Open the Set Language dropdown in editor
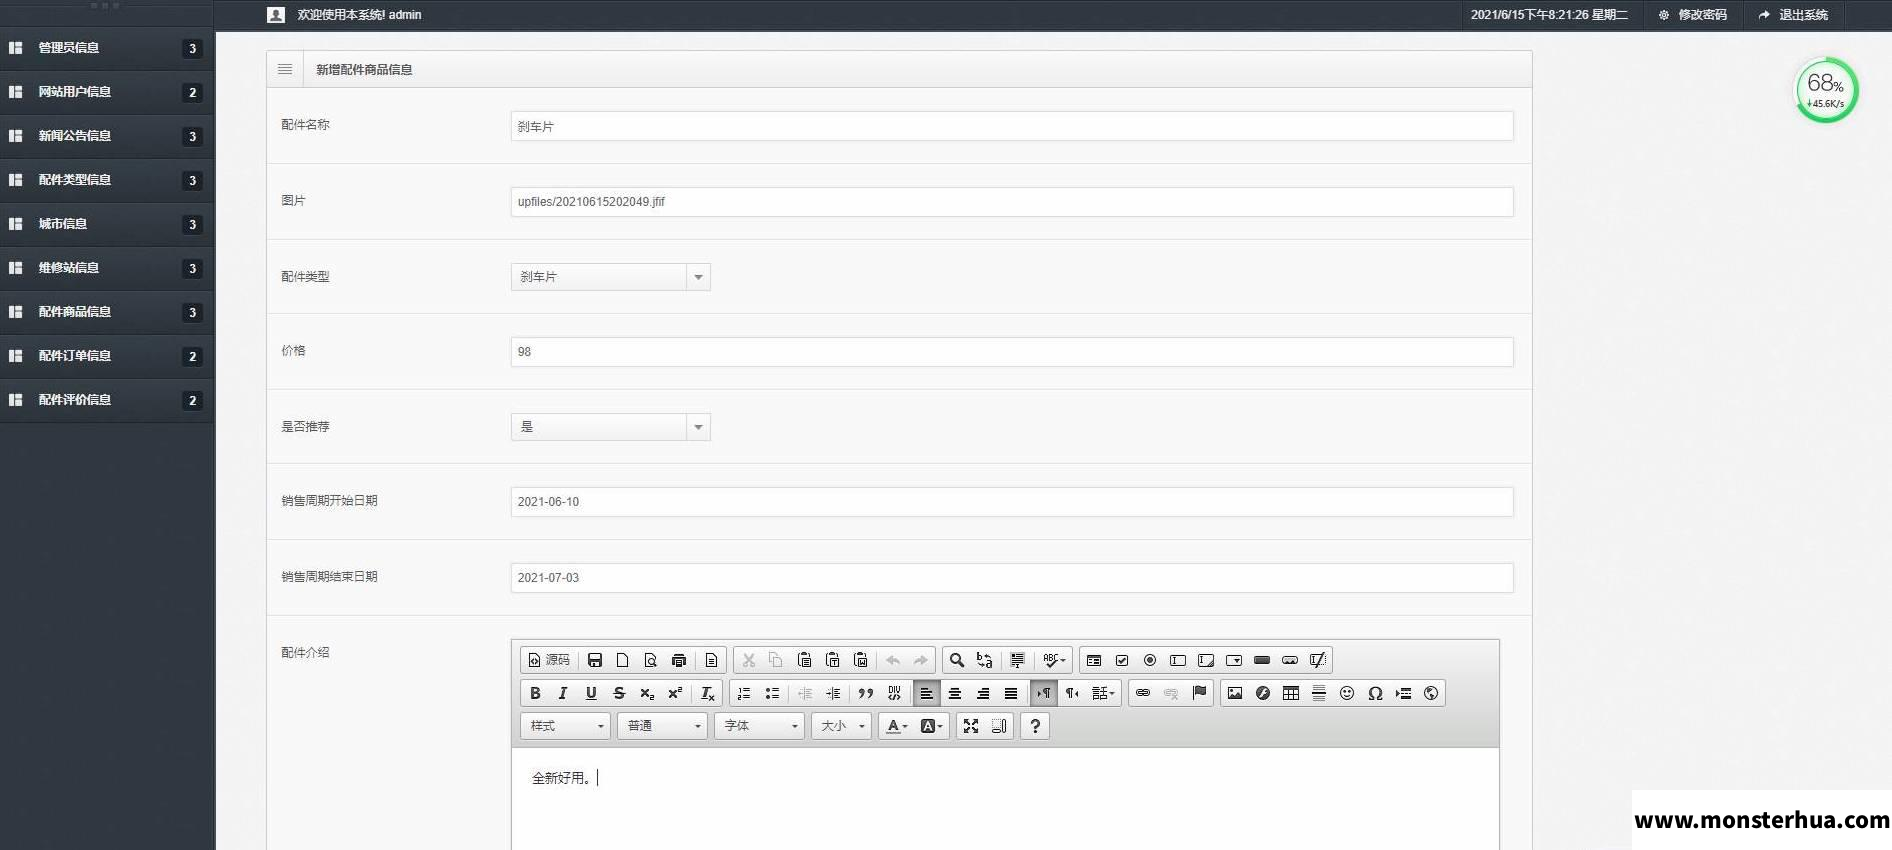 [1103, 693]
